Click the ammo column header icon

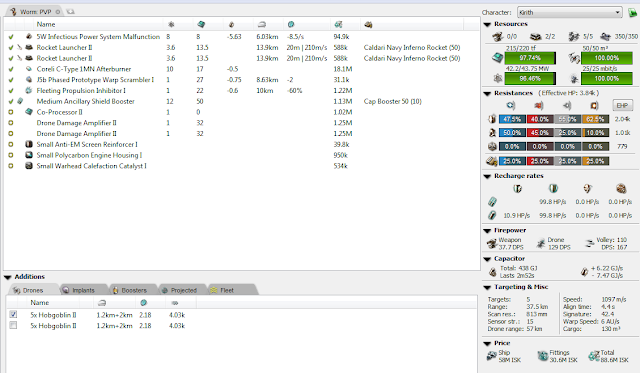tap(368, 24)
